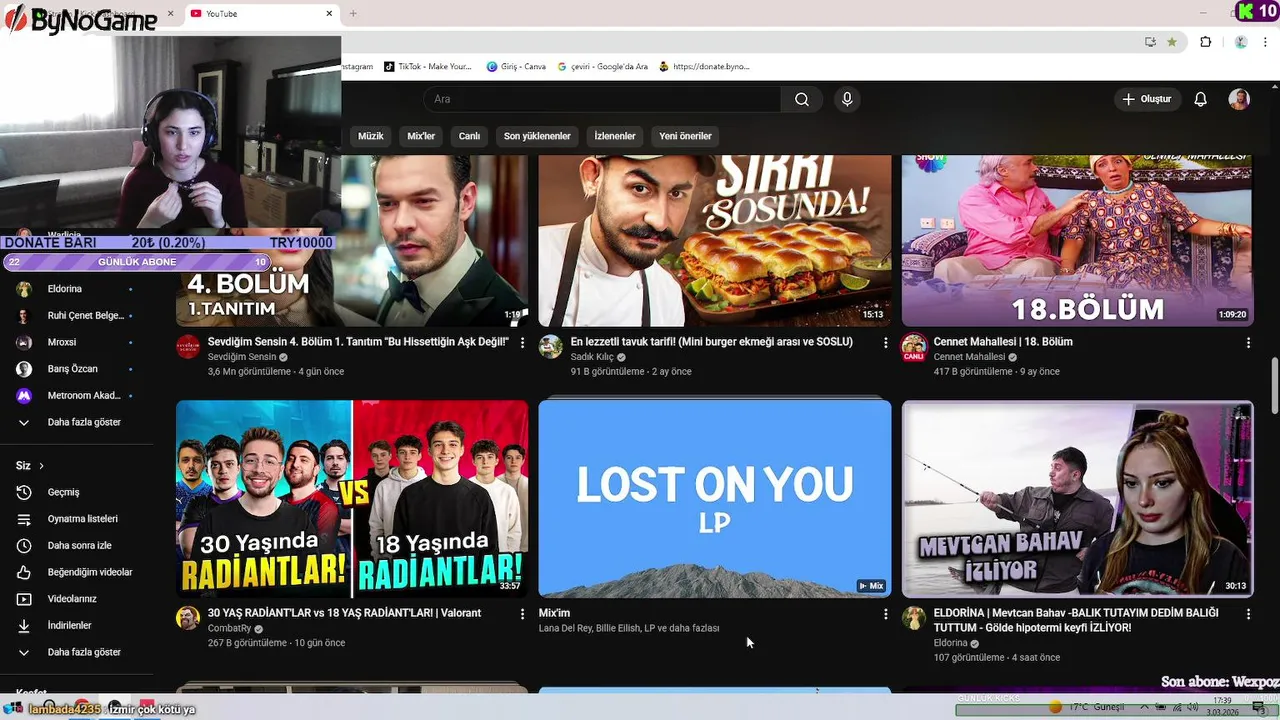
Task: Select the Son yüklenenler filter chip
Action: [537, 136]
